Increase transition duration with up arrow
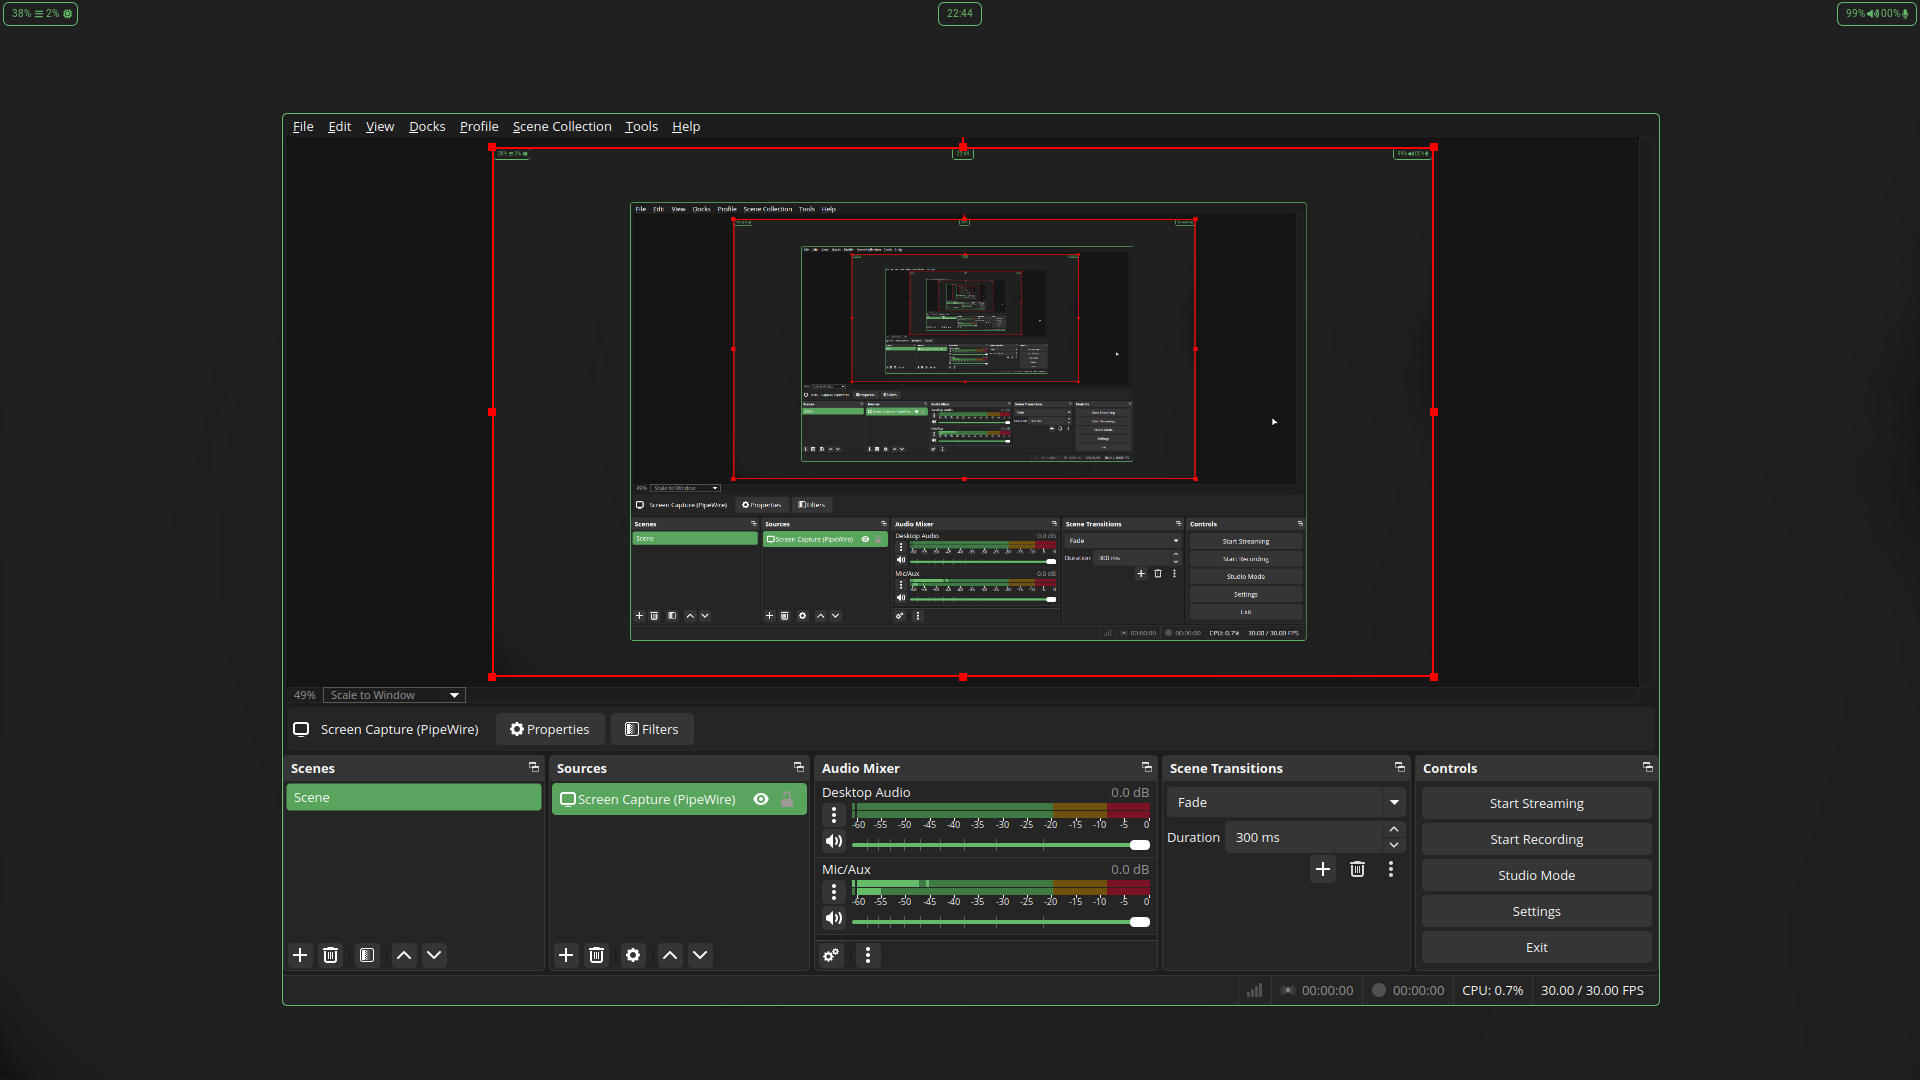 pos(1394,830)
